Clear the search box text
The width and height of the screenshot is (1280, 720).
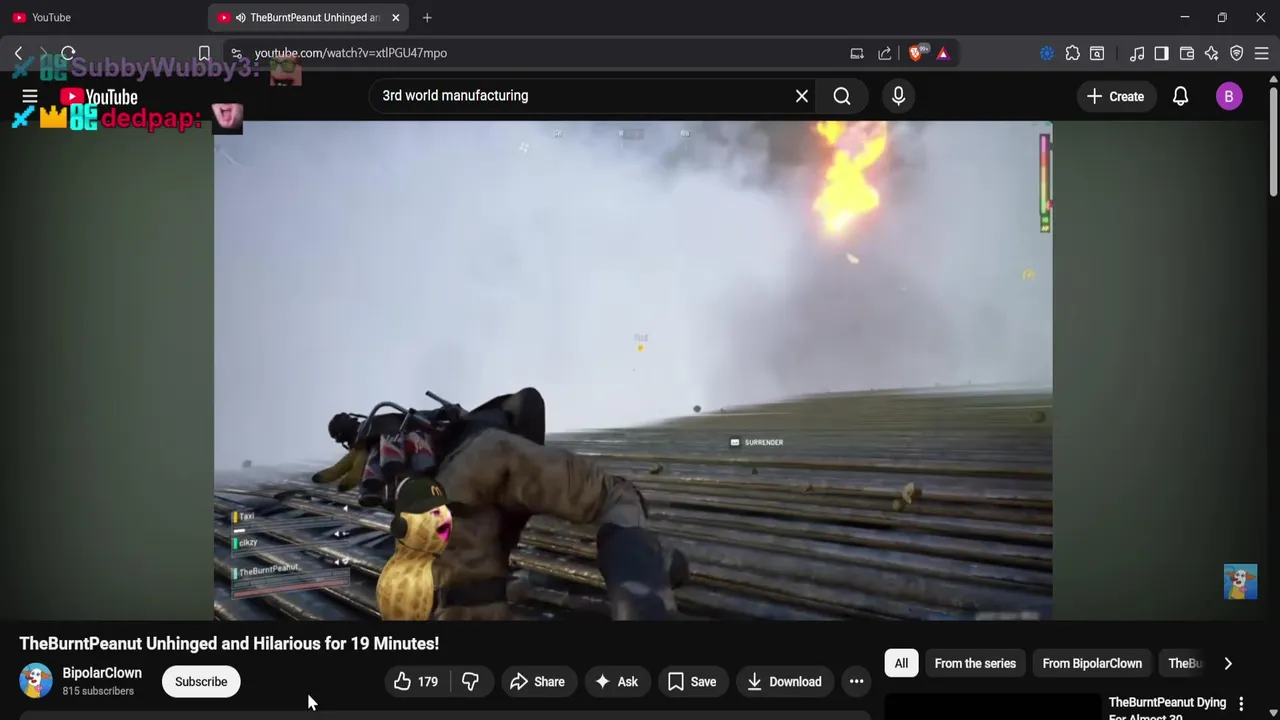click(801, 96)
